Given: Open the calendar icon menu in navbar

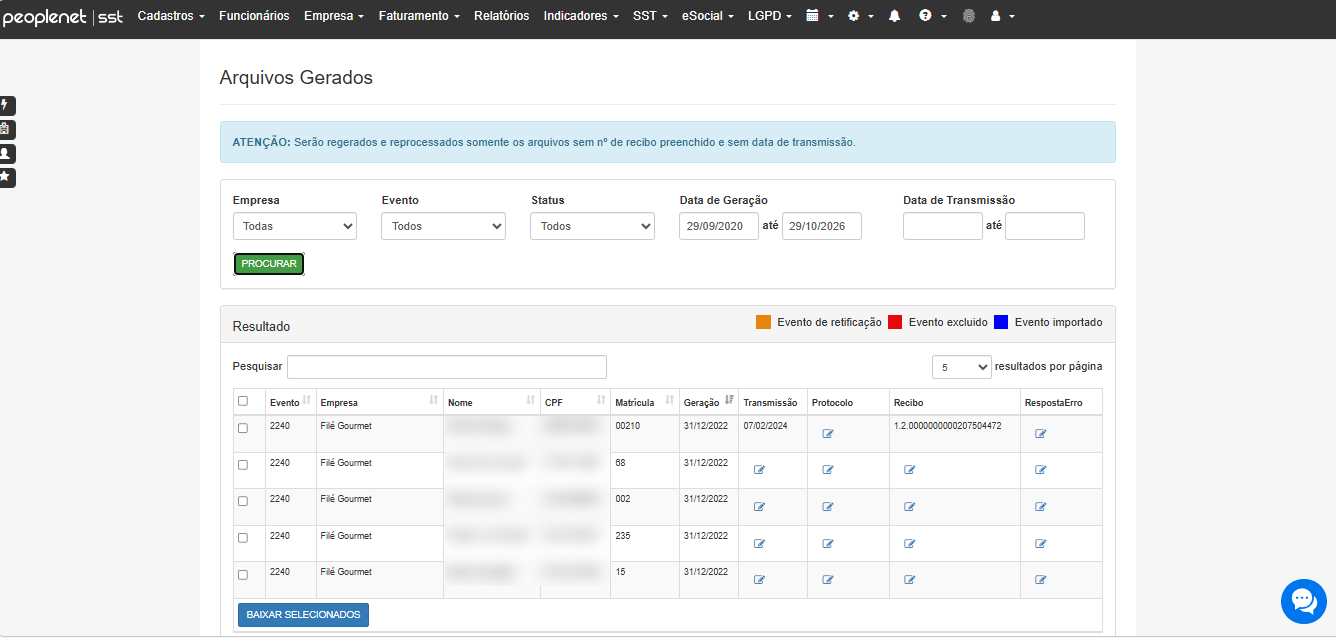Looking at the screenshot, I should pos(819,16).
